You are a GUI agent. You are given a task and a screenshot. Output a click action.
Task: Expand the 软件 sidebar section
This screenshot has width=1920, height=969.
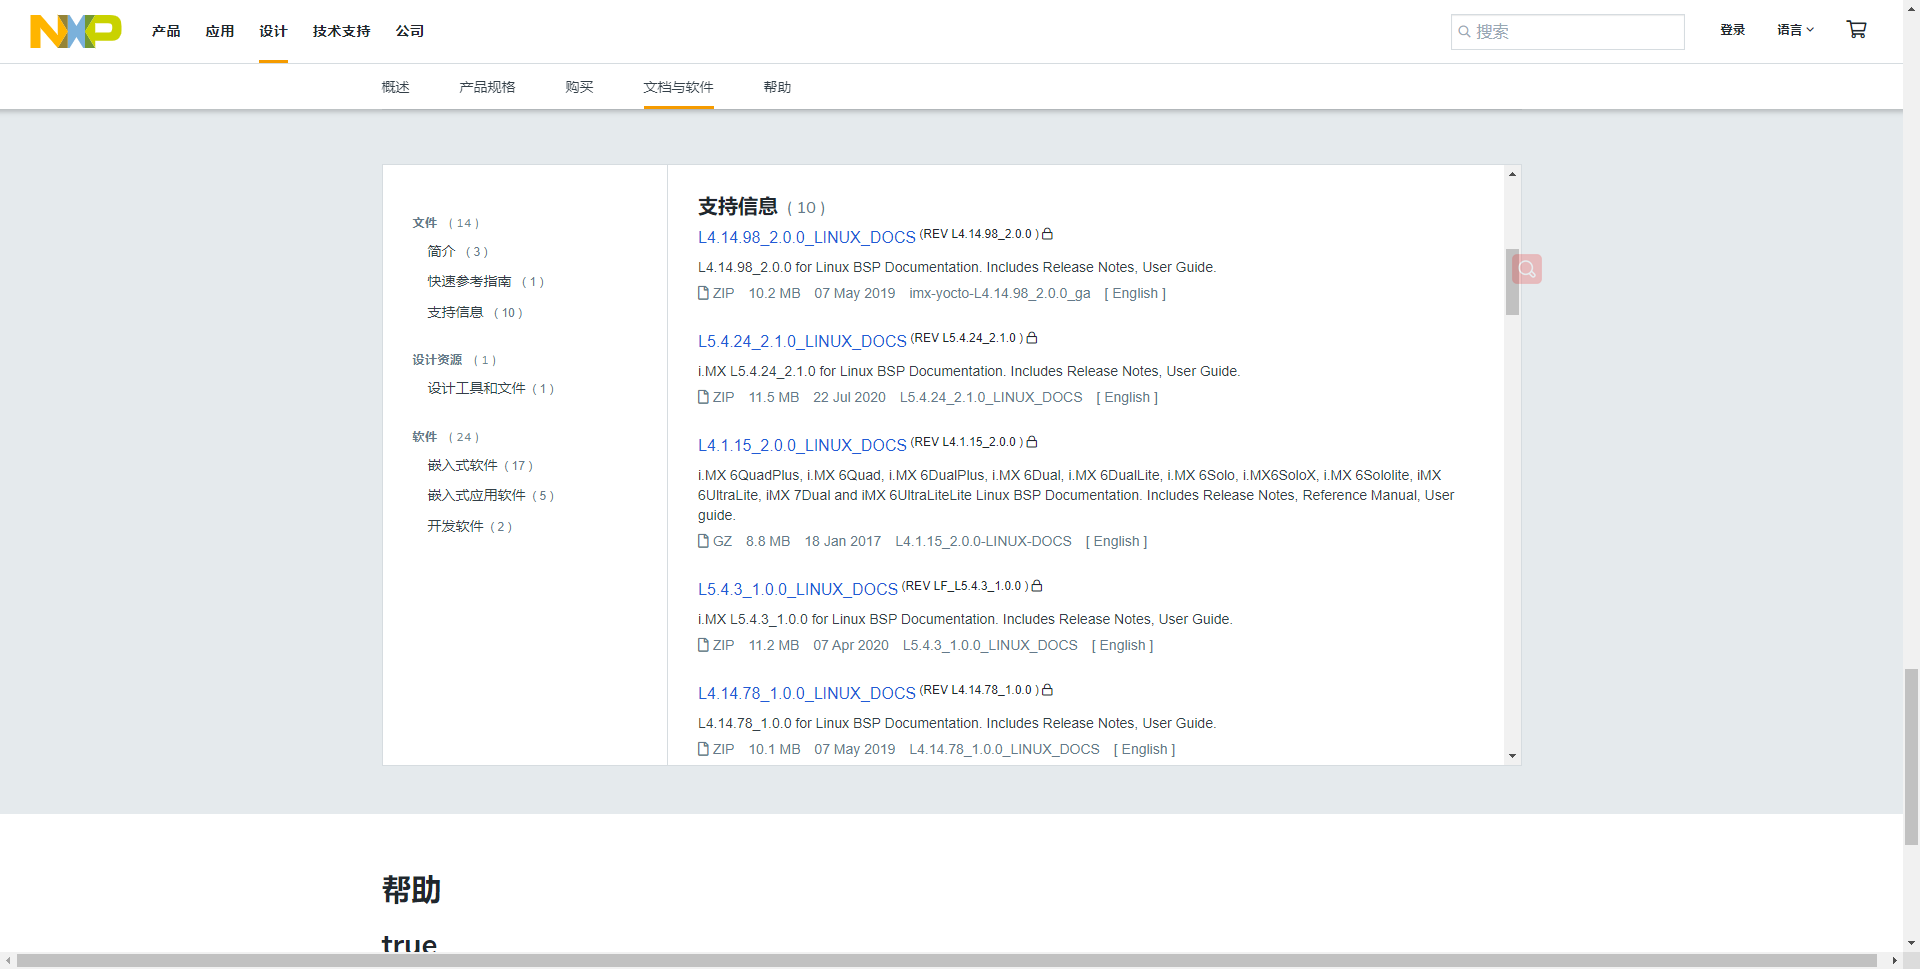click(x=424, y=437)
